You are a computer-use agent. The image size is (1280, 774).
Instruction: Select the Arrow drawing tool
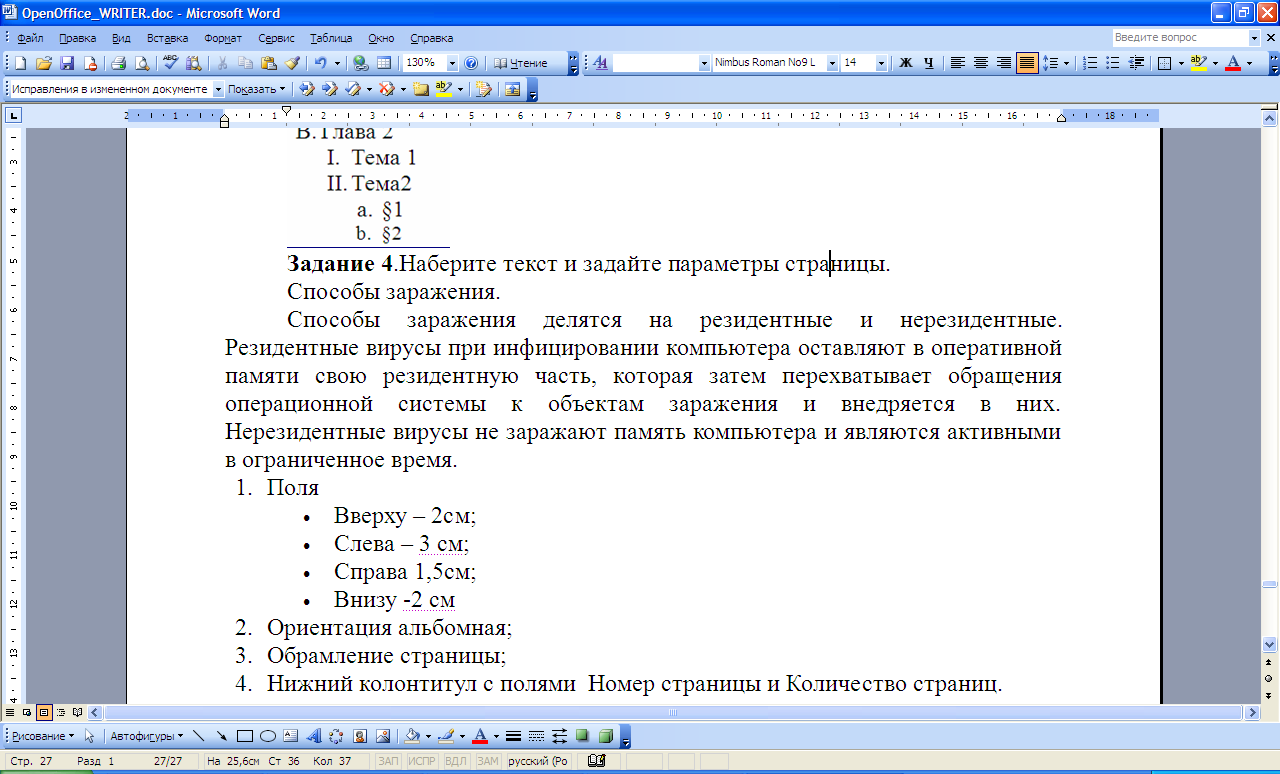coord(221,736)
